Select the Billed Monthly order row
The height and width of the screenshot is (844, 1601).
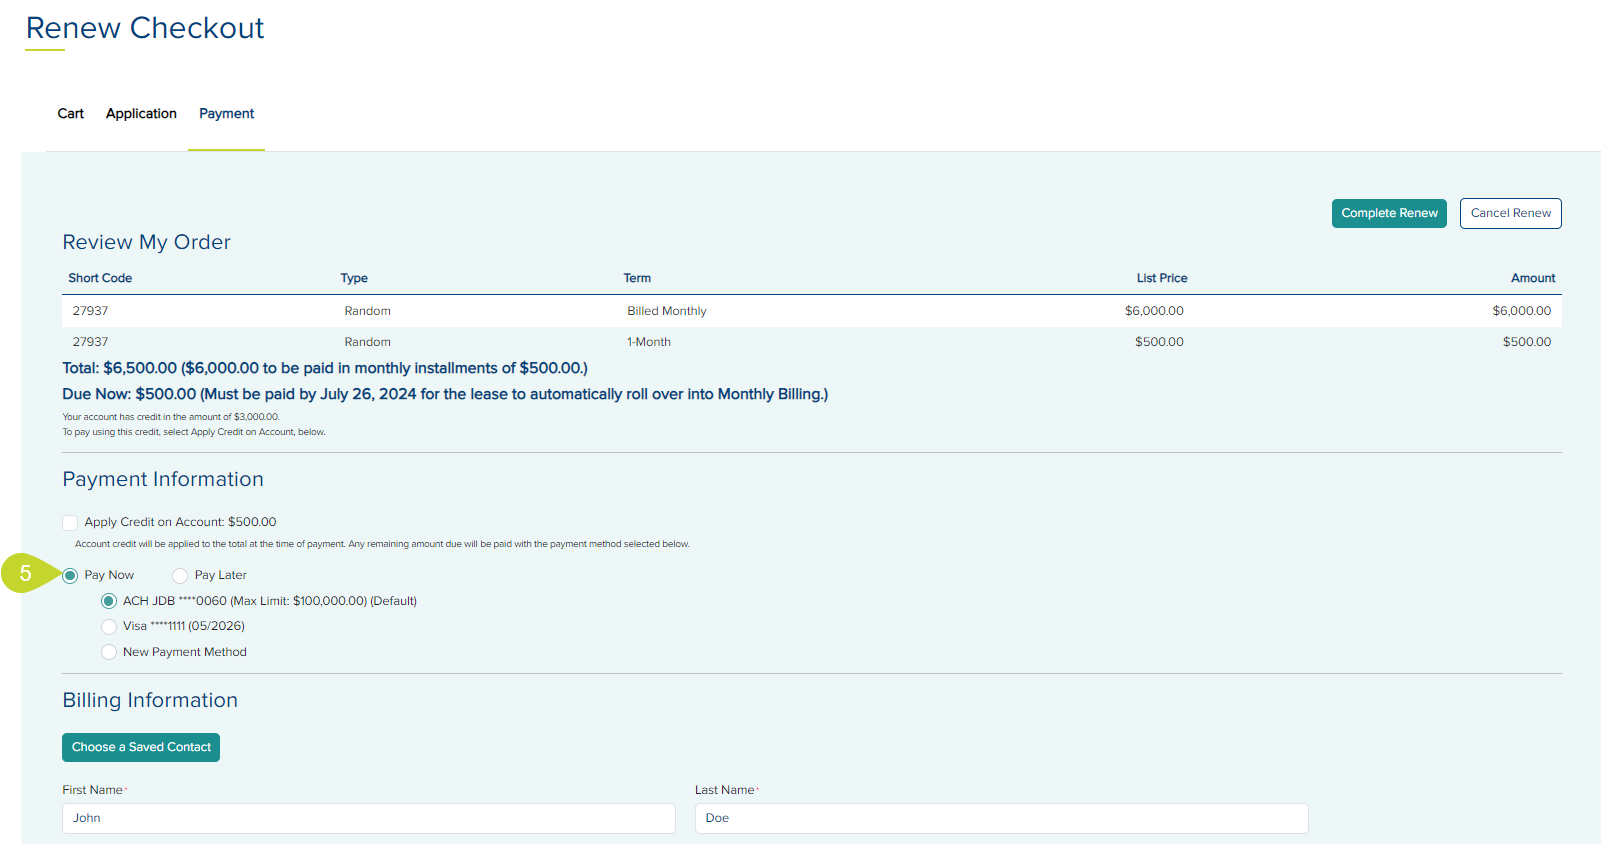666,311
